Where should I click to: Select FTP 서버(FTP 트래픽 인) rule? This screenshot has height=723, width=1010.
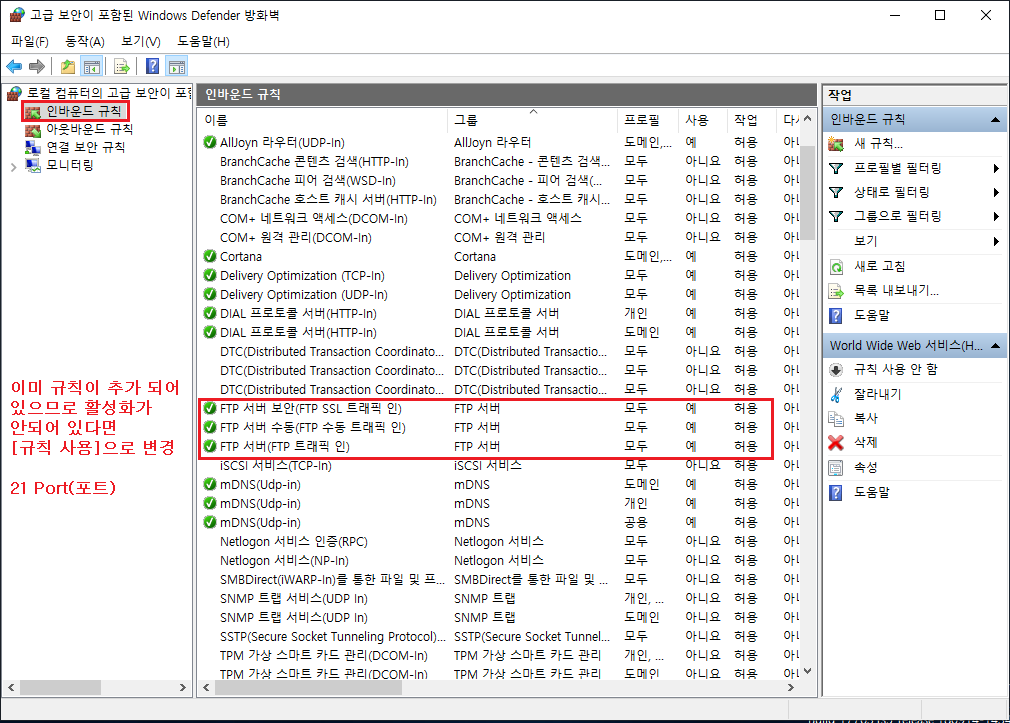pos(500,446)
